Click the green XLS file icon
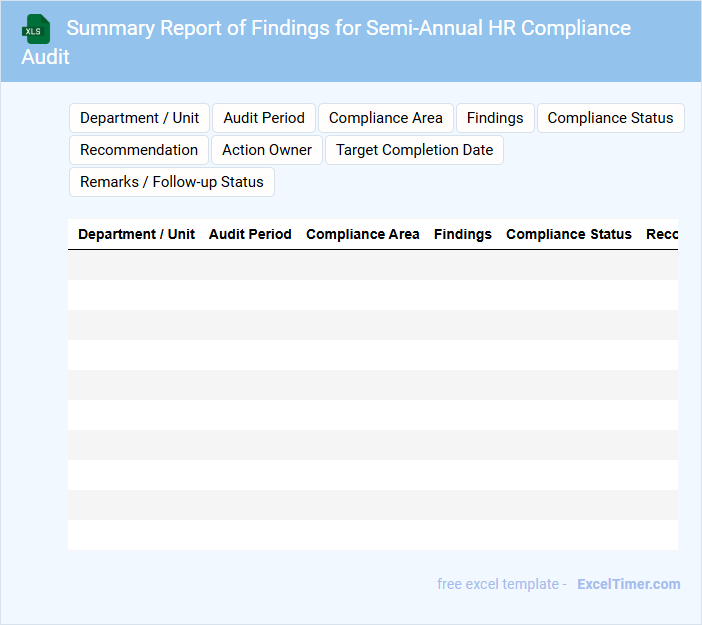 click(x=37, y=29)
